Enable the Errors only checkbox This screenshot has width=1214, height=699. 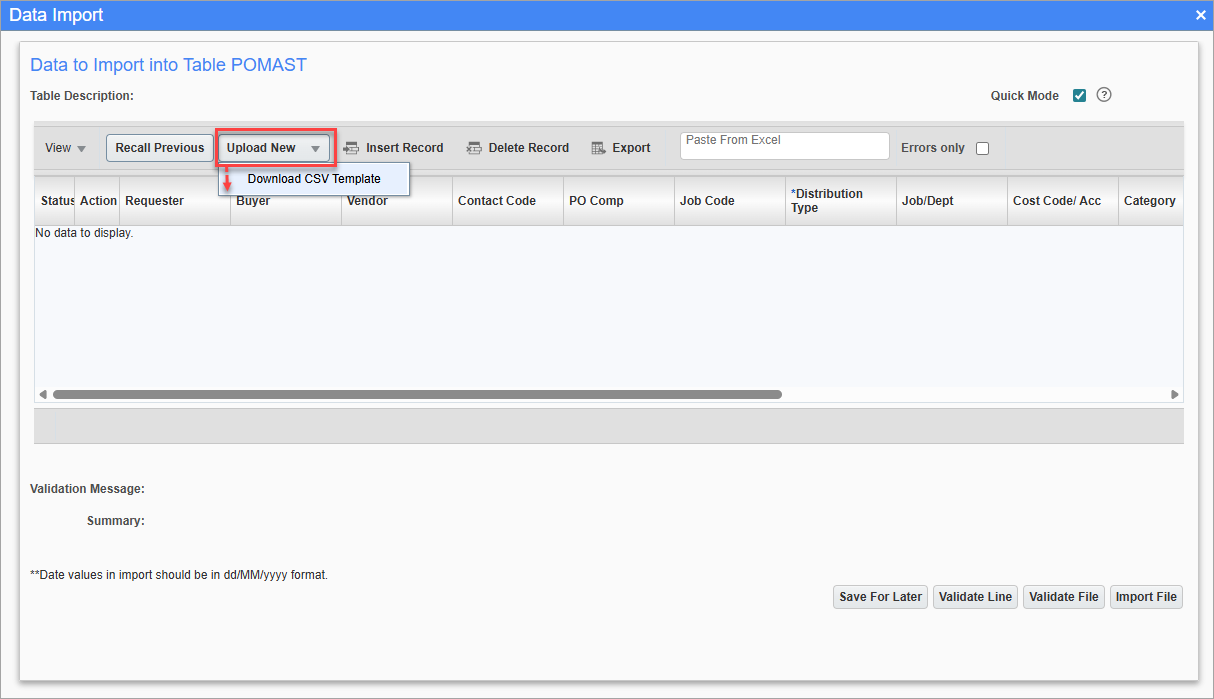[x=982, y=147]
